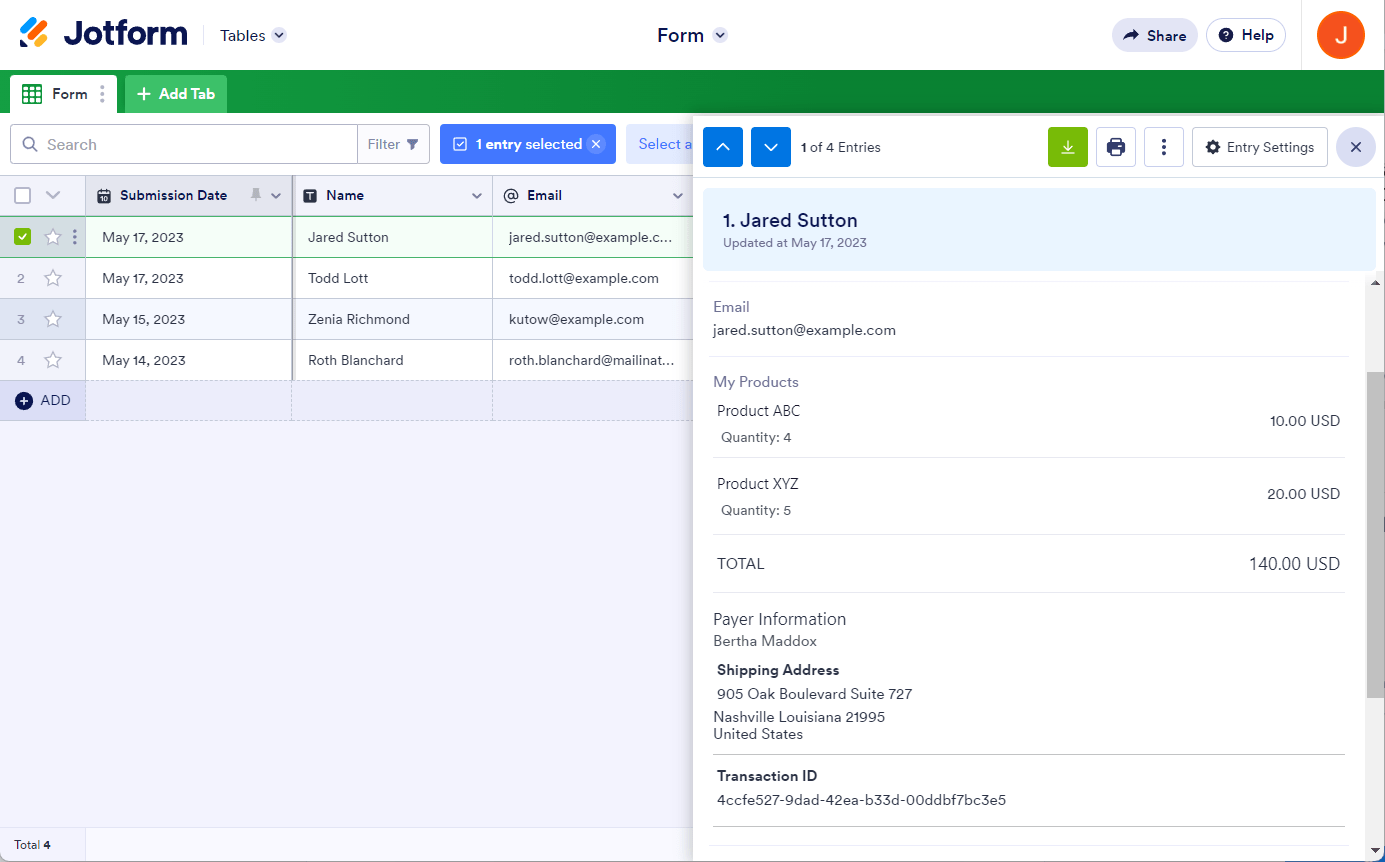Clear the 1 entry selected badge
The height and width of the screenshot is (862, 1385).
(x=596, y=144)
